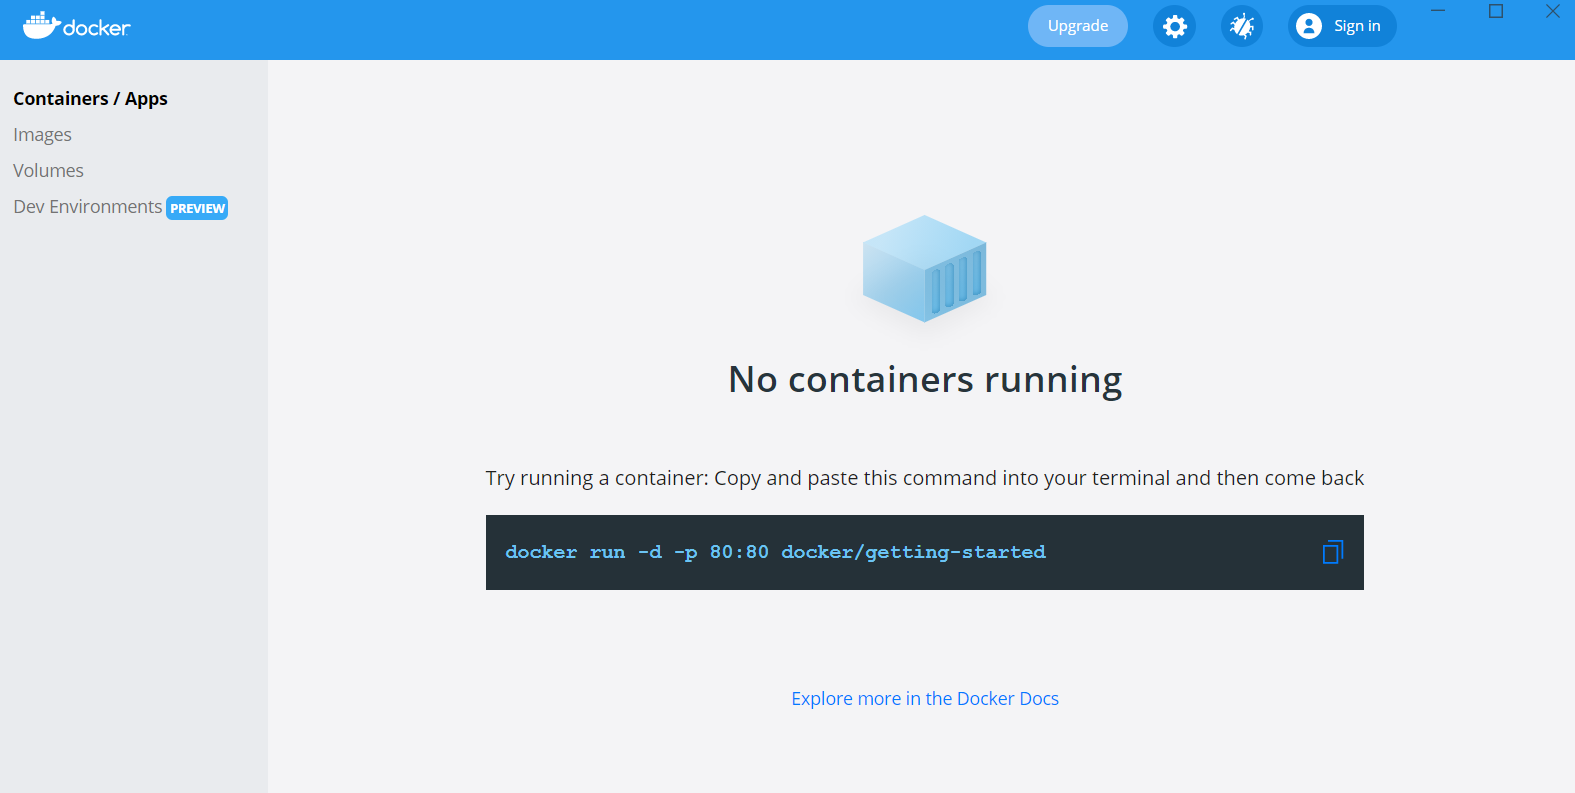
Task: Open Containers / Apps section
Action: (90, 98)
